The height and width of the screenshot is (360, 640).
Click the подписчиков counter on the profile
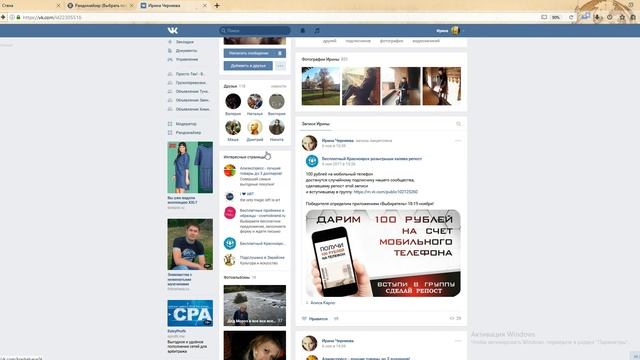tap(358, 41)
